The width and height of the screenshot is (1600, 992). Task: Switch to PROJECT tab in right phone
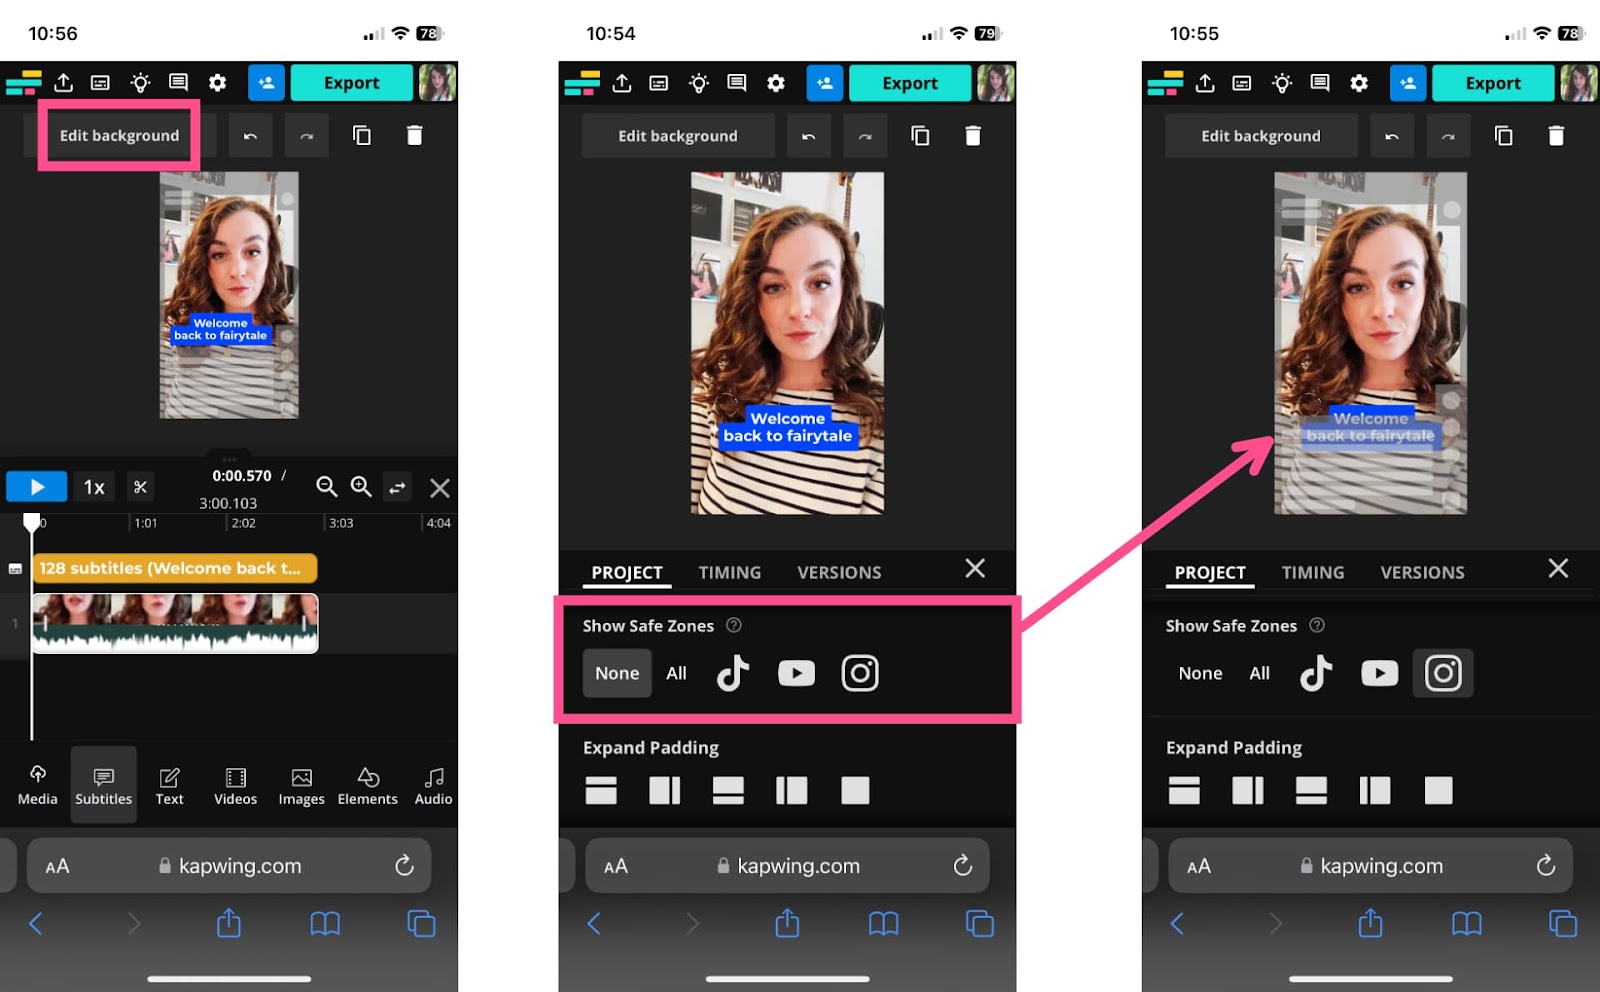click(x=1210, y=572)
